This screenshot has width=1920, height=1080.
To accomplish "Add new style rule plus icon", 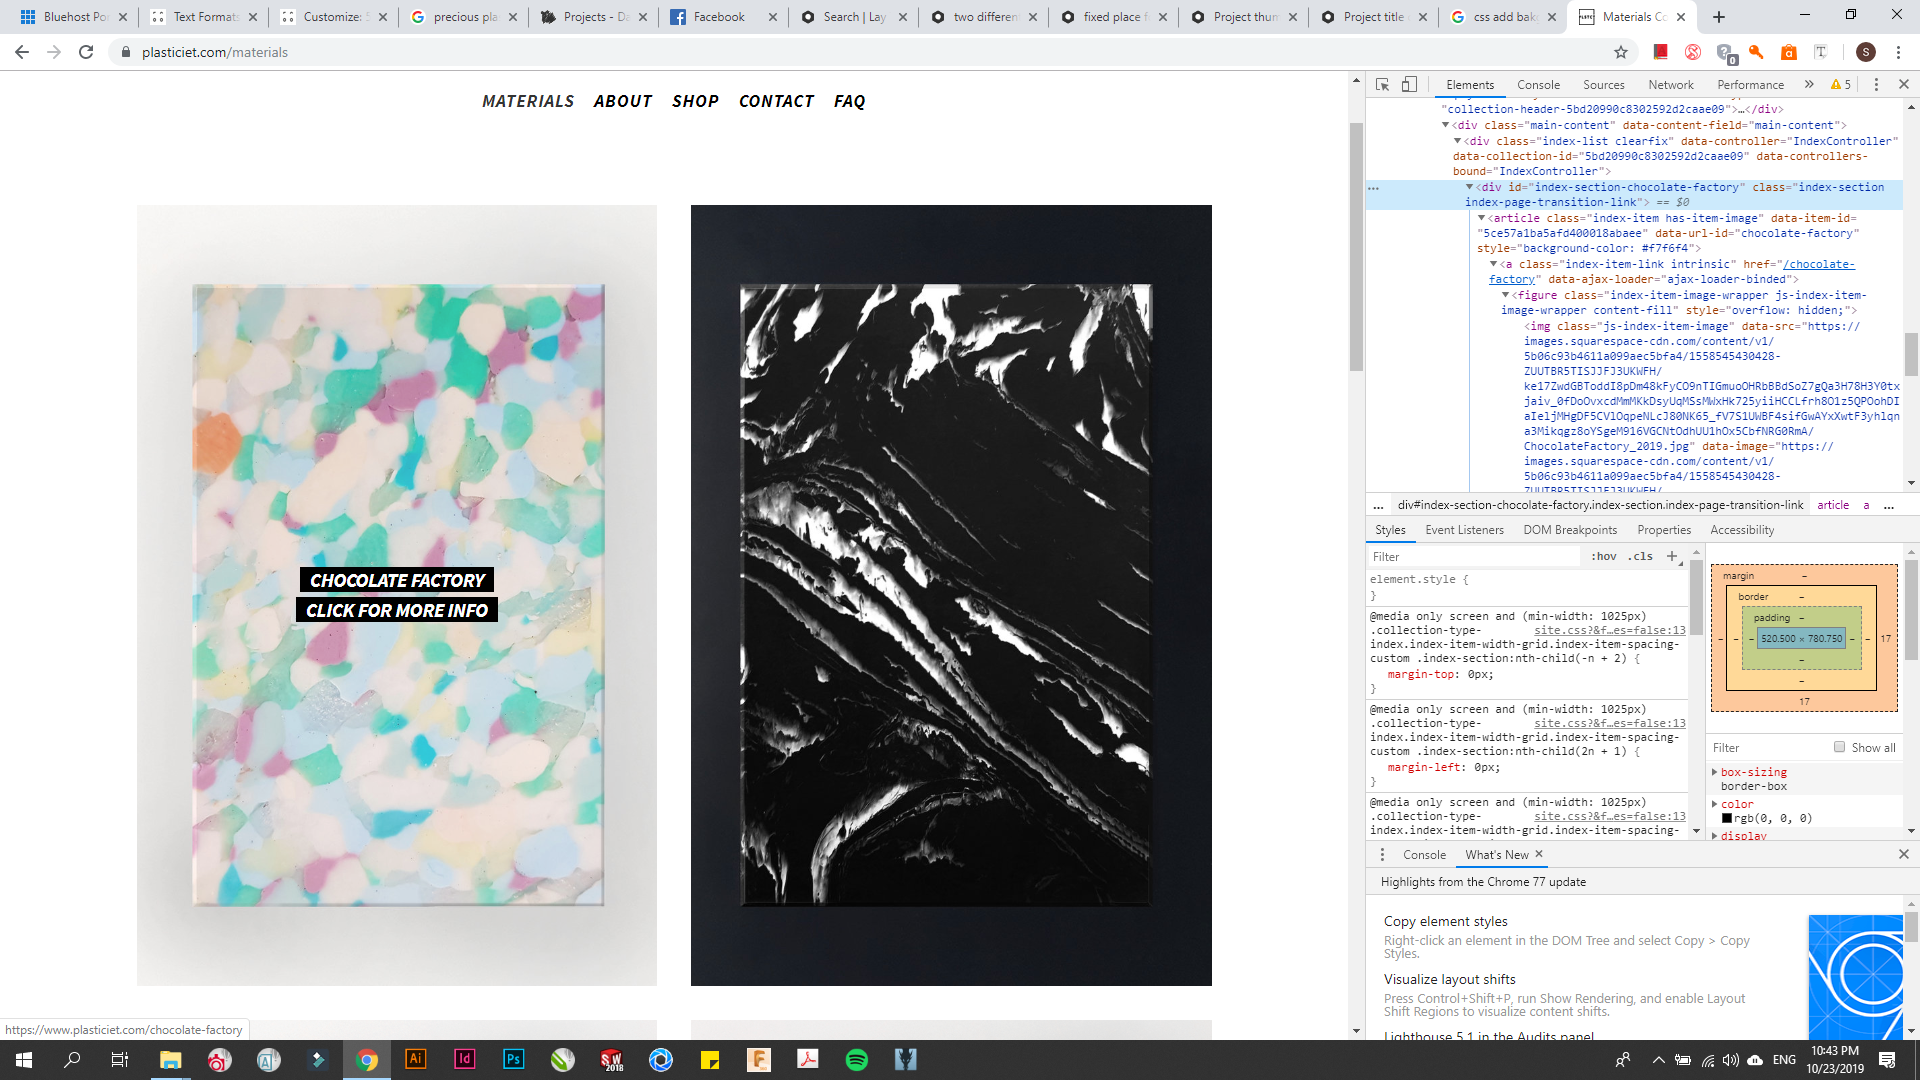I will click(x=1672, y=556).
